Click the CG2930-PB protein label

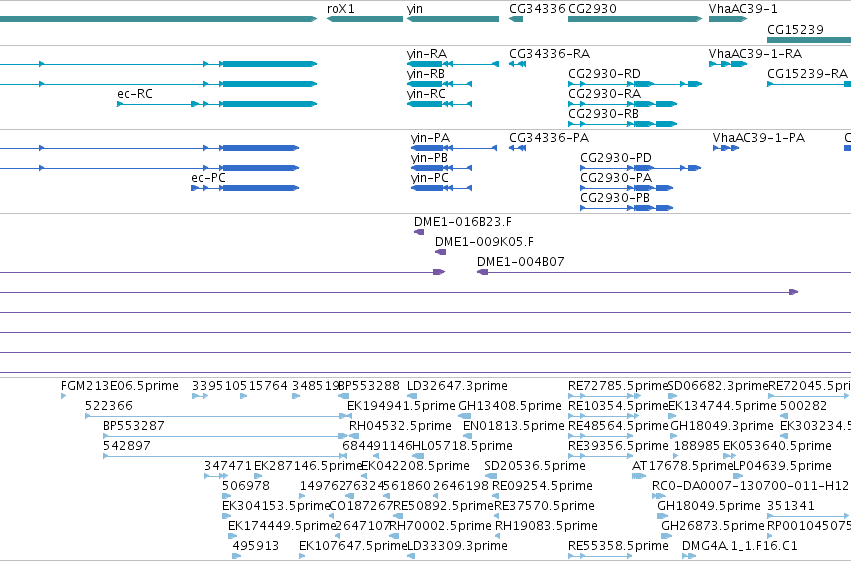615,198
